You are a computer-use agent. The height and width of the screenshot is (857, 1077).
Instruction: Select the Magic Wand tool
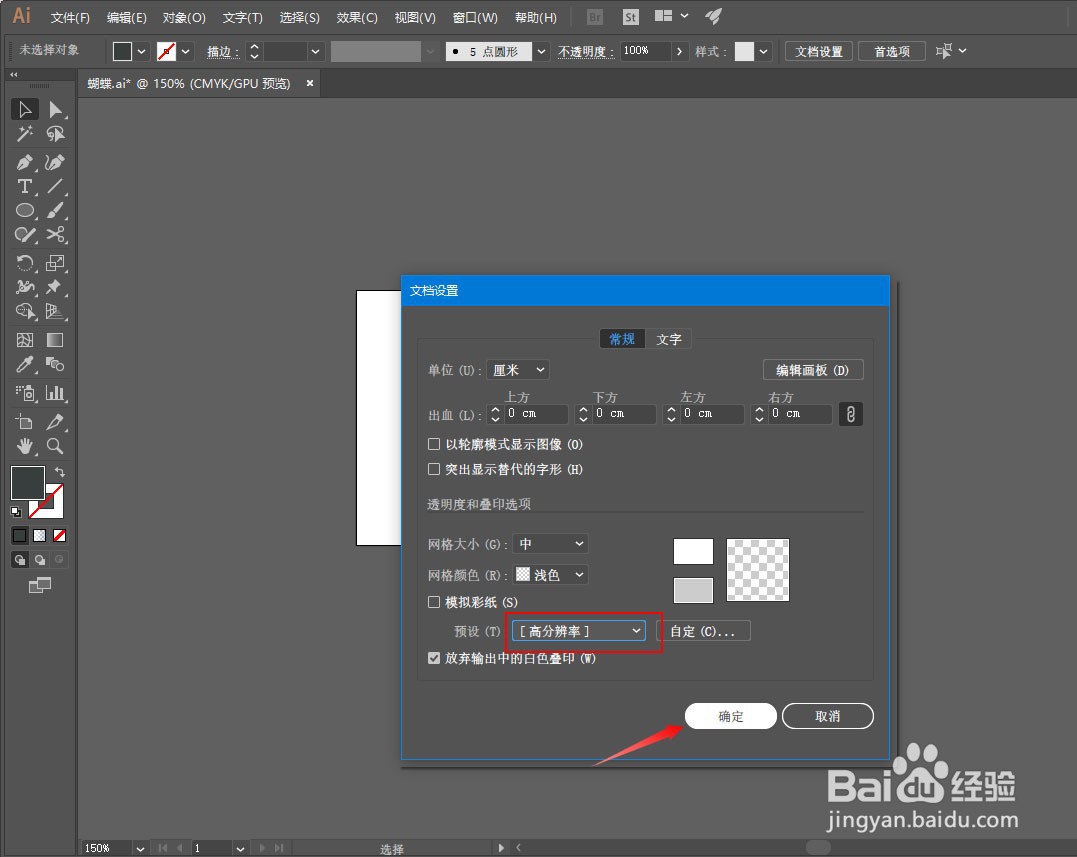(x=25, y=134)
